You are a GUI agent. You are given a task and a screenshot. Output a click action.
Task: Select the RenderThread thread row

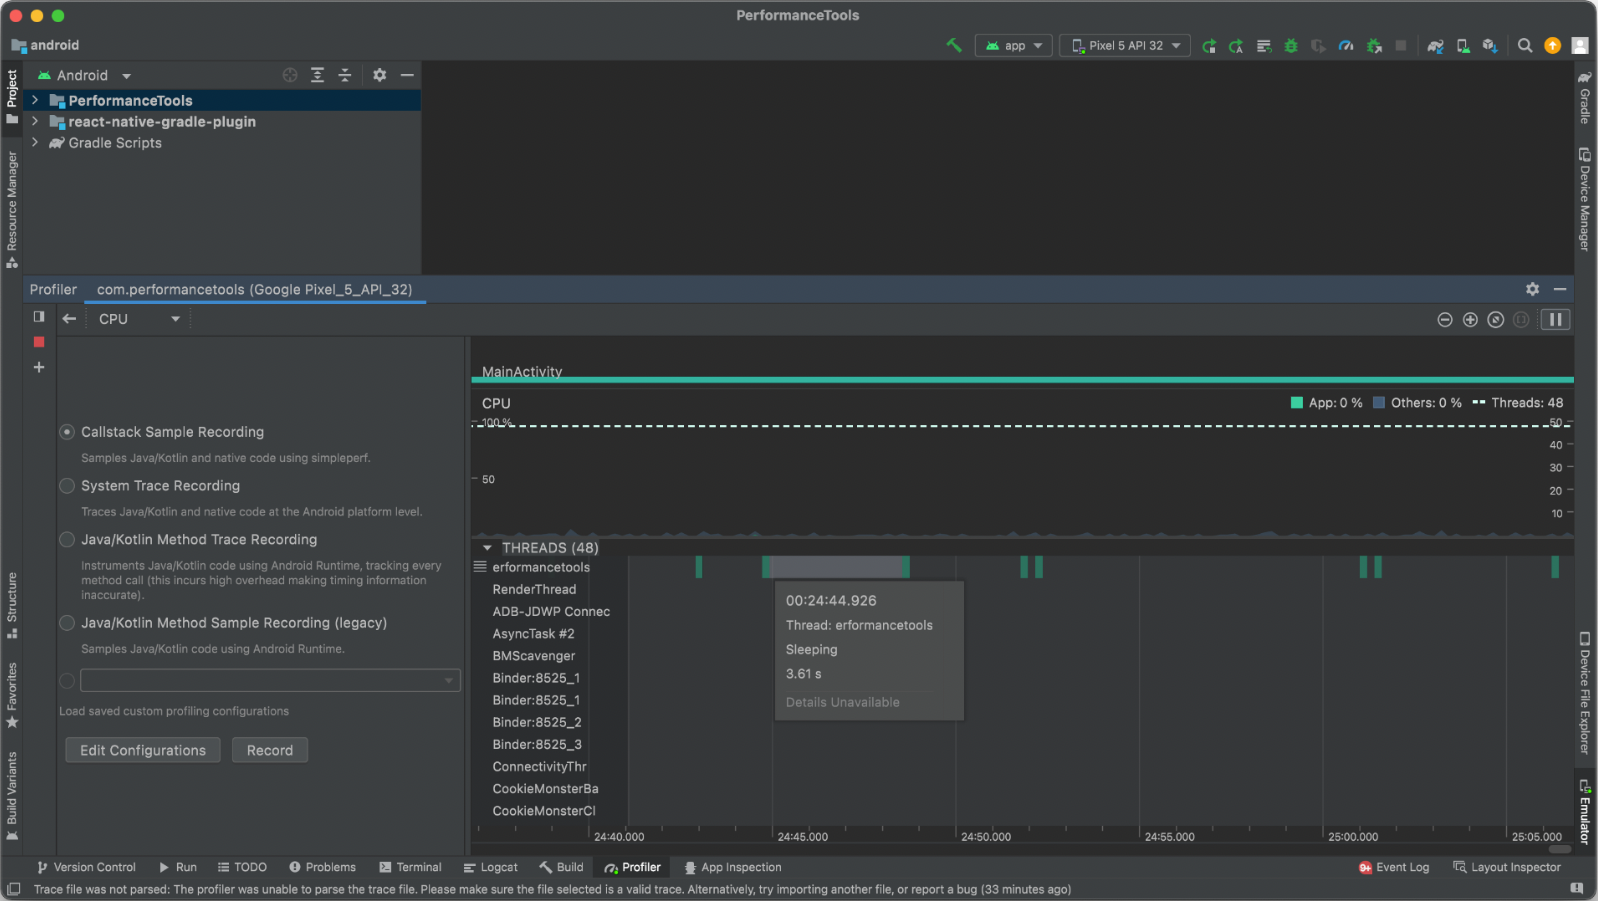click(x=534, y=590)
